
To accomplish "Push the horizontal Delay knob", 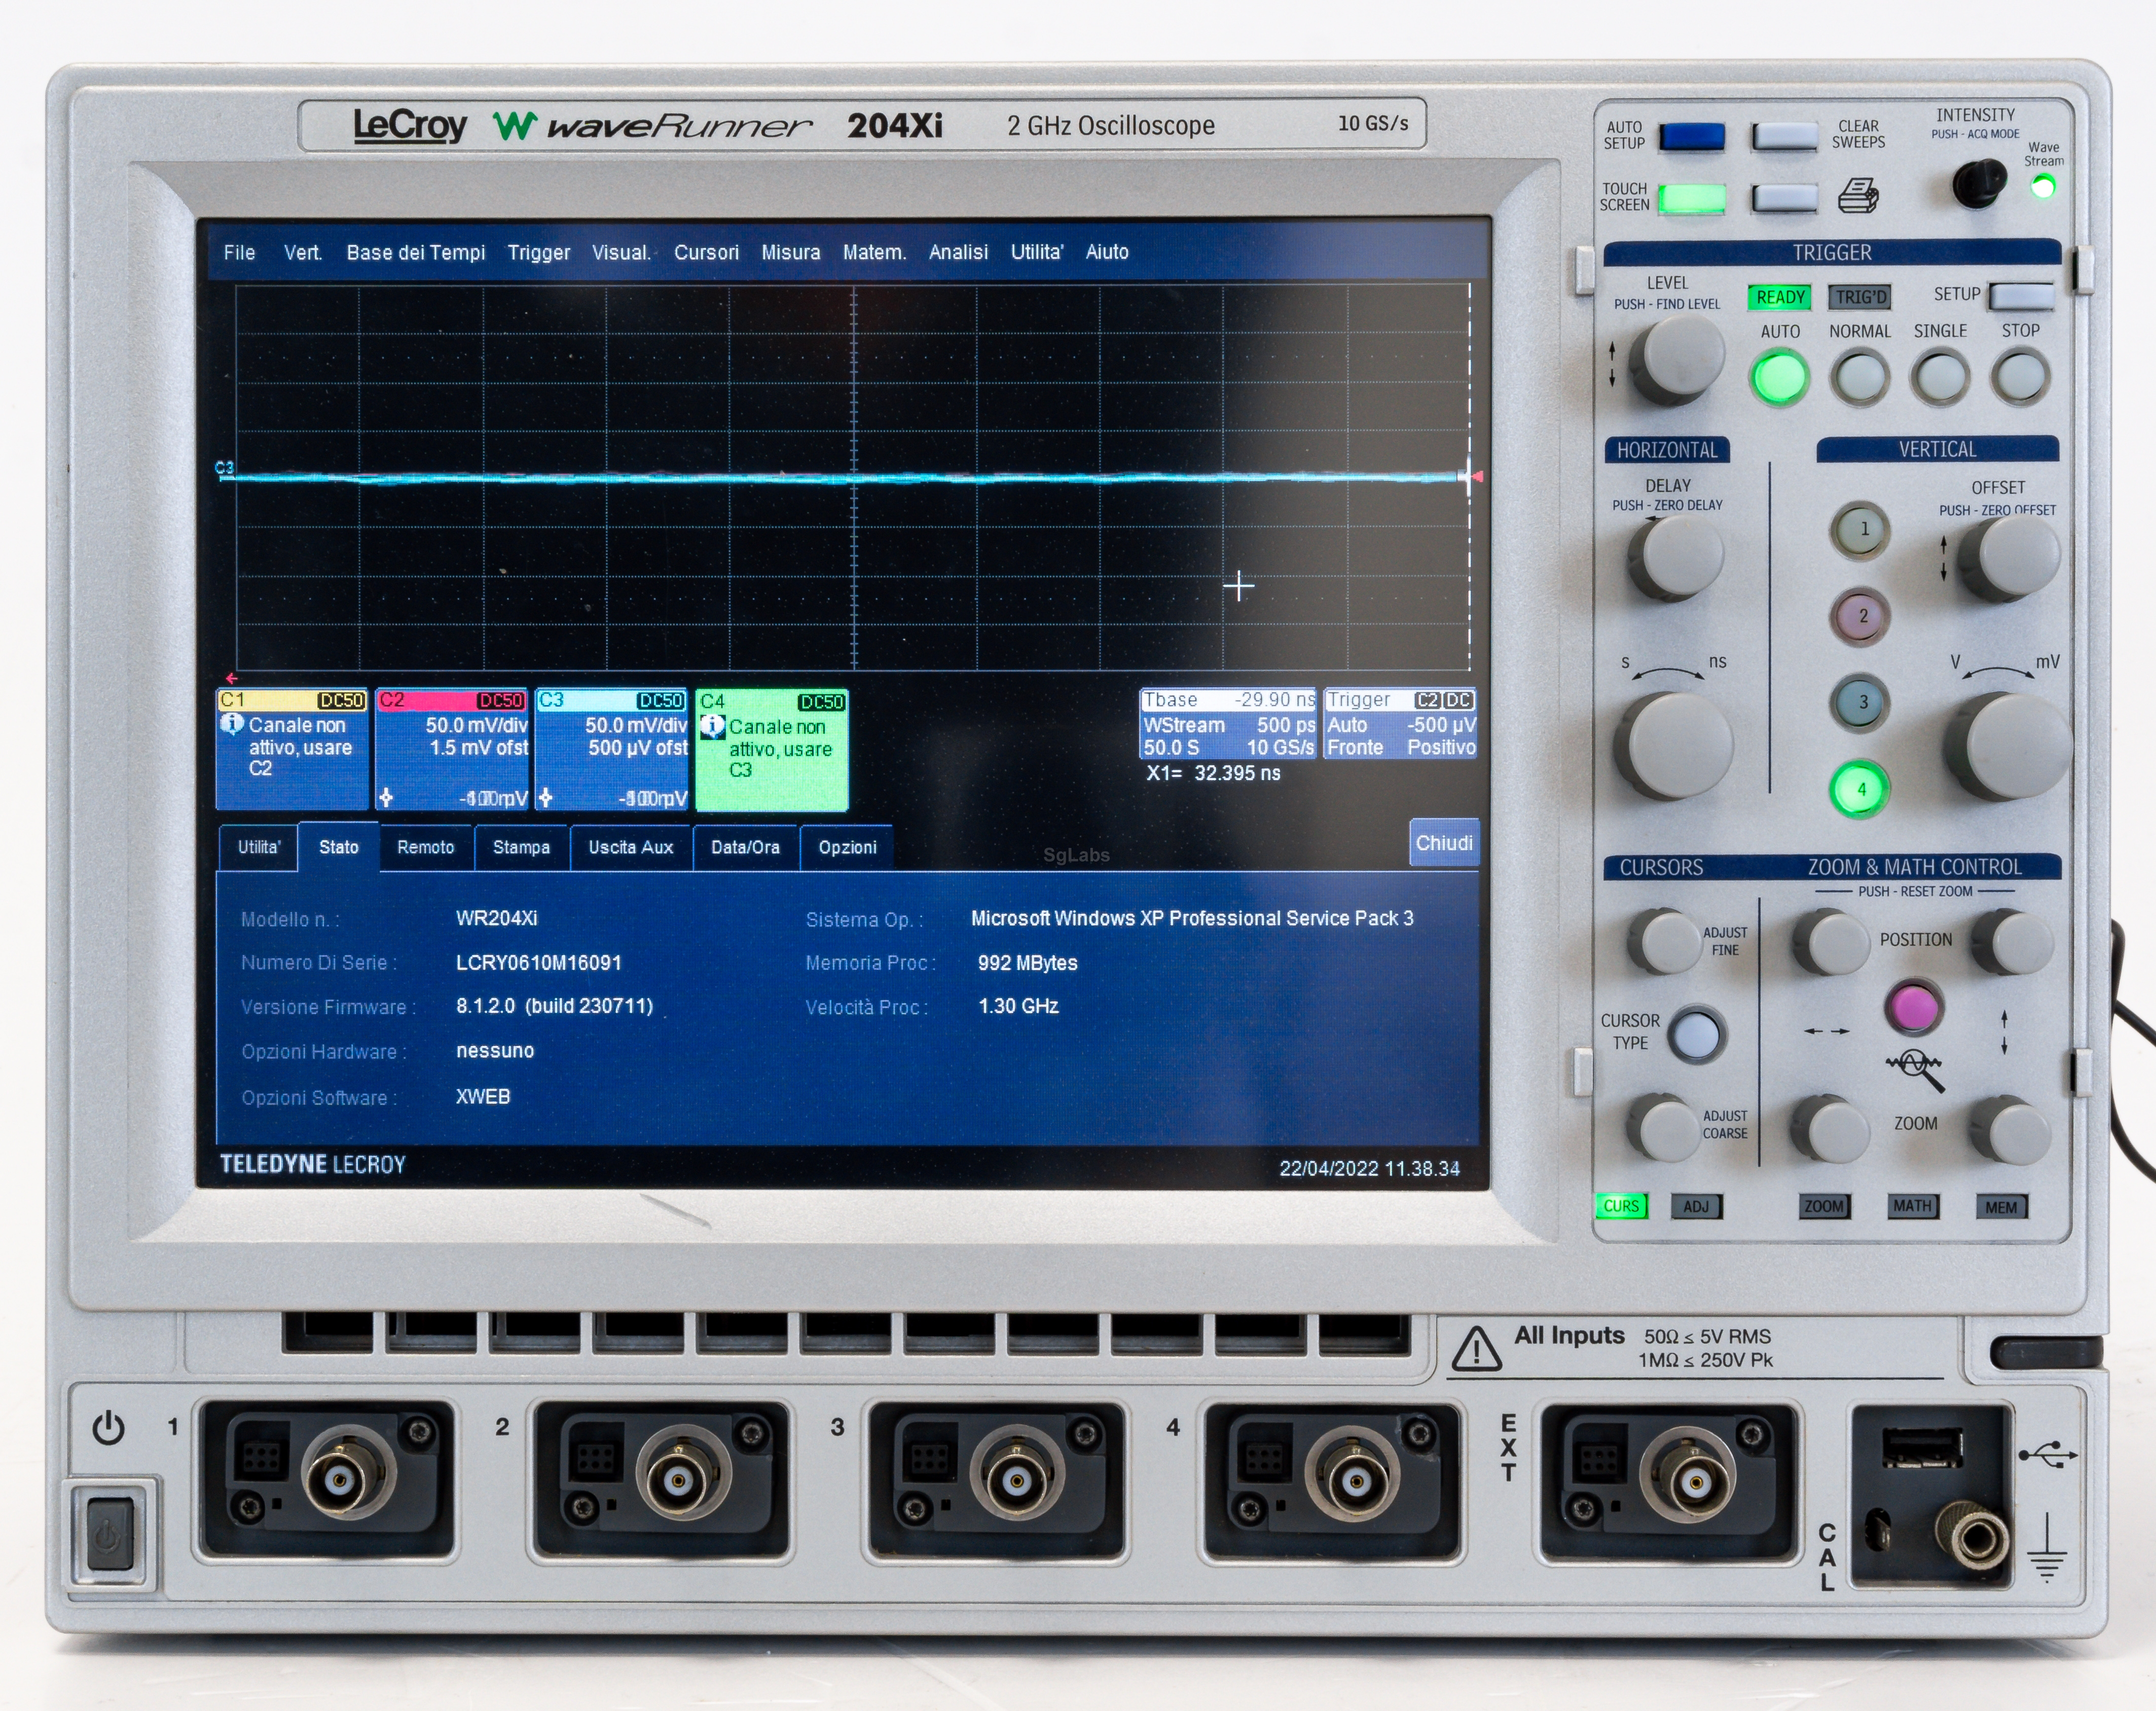I will click(x=1675, y=557).
